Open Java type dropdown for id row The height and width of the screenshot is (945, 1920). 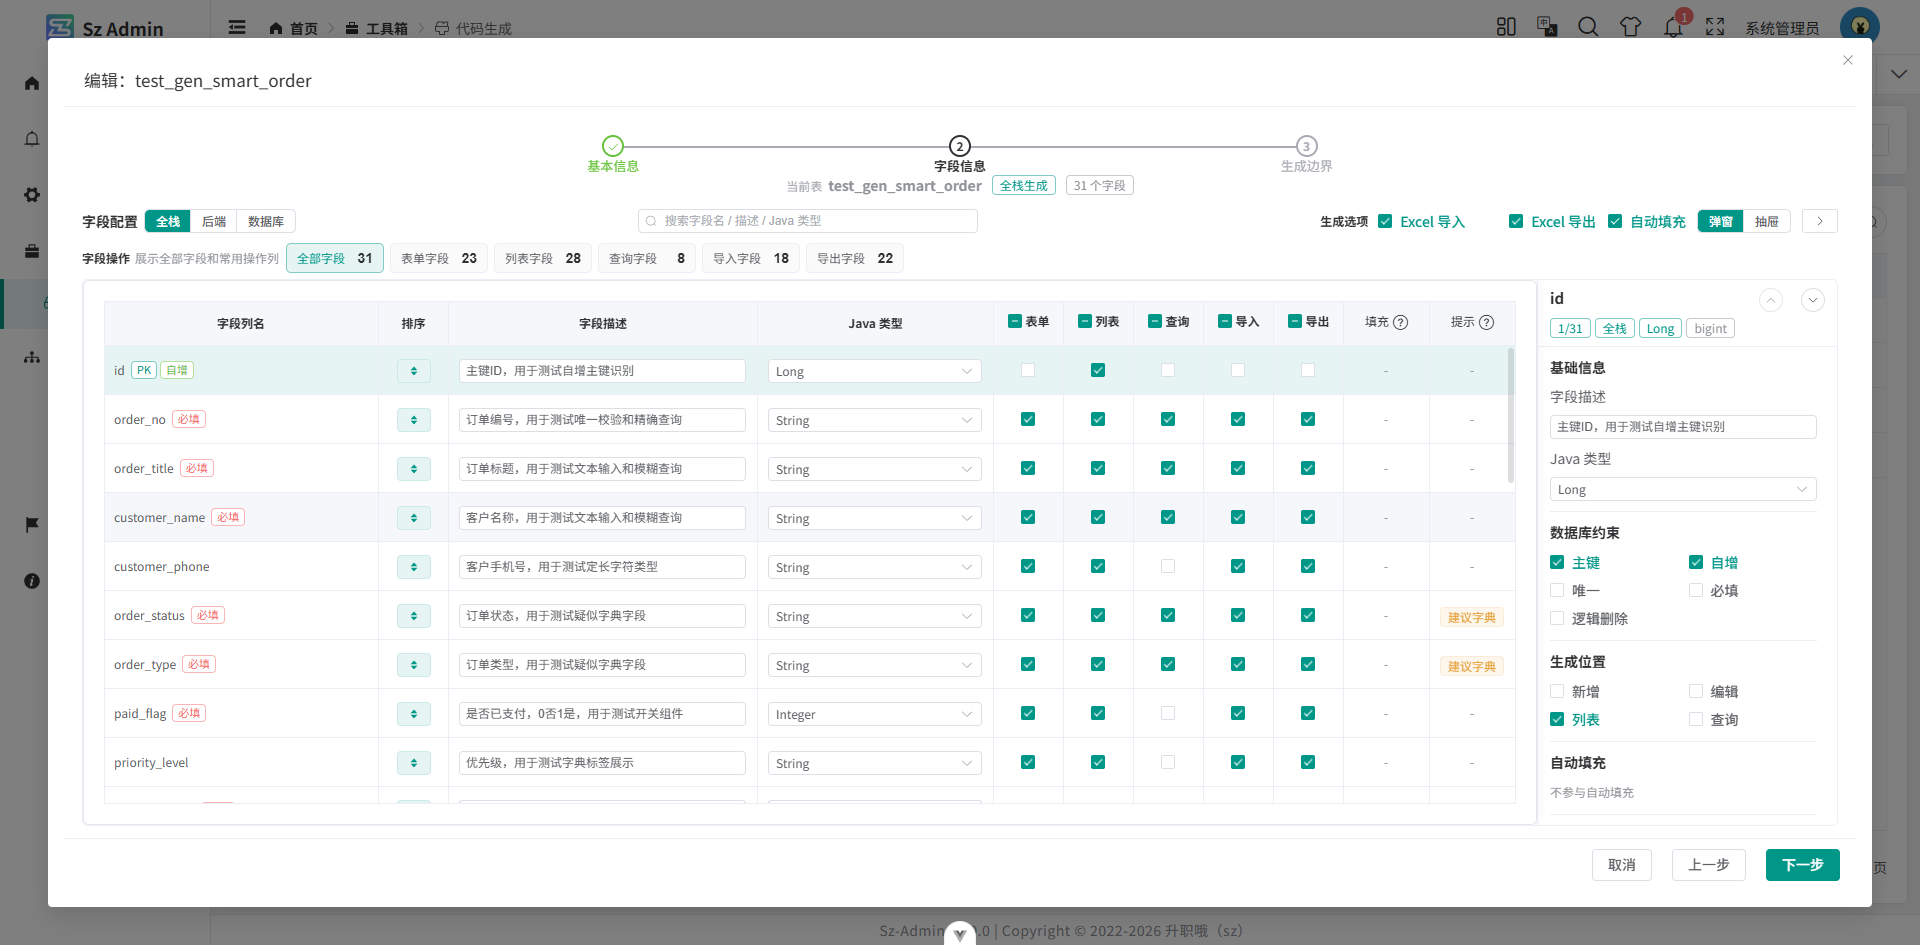875,371
